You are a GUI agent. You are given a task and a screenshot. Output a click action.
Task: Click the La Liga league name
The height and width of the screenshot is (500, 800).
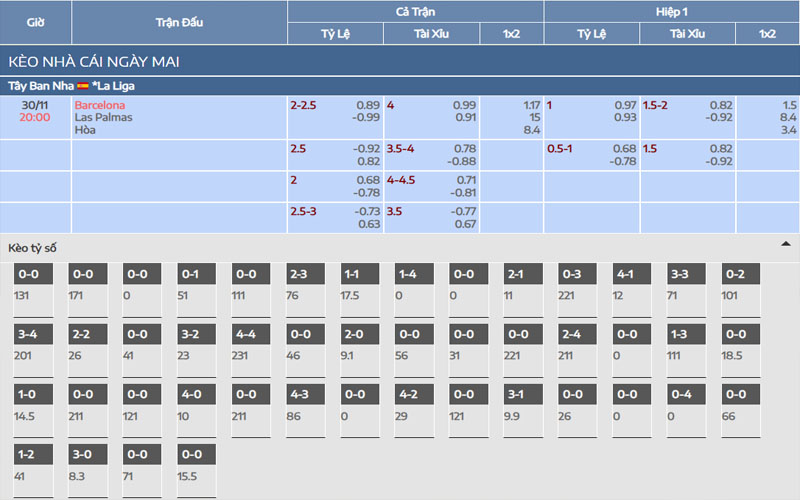(115, 86)
